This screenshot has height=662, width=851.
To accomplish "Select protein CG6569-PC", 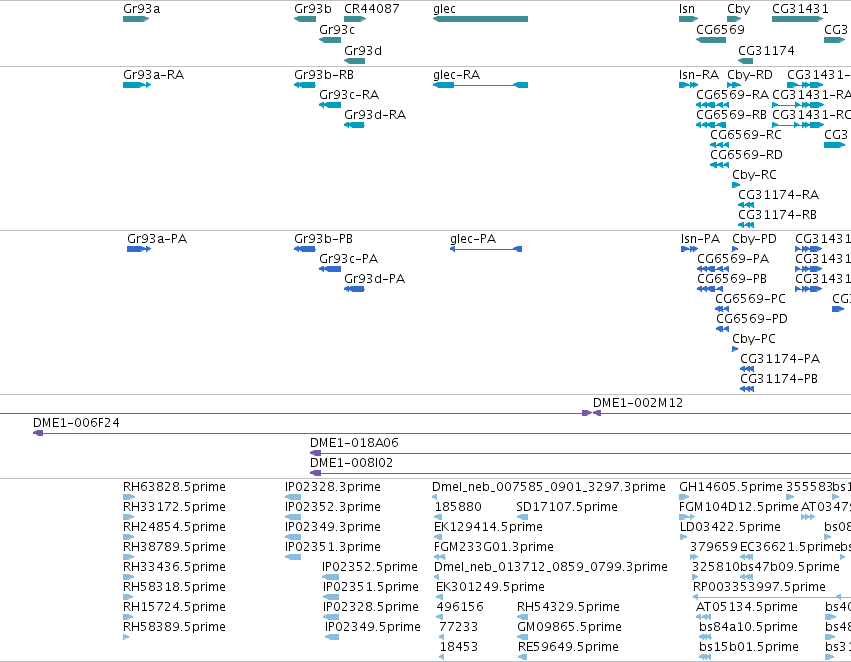I will tap(722, 309).
